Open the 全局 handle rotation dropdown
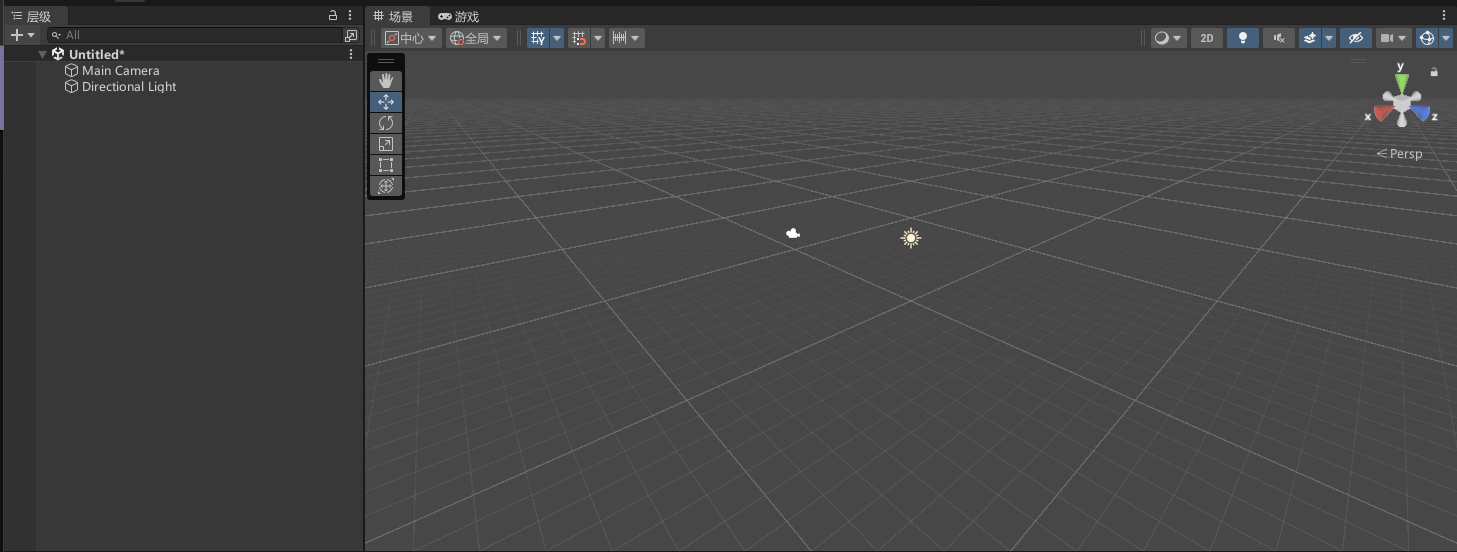The height and width of the screenshot is (552, 1457). (476, 38)
